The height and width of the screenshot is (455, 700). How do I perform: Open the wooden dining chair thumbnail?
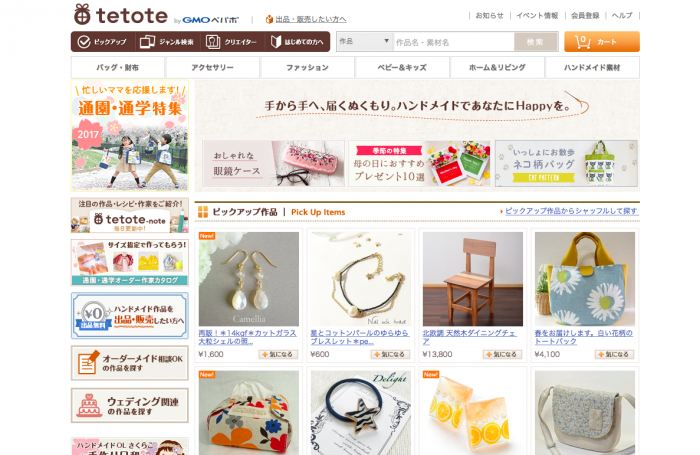(x=473, y=279)
